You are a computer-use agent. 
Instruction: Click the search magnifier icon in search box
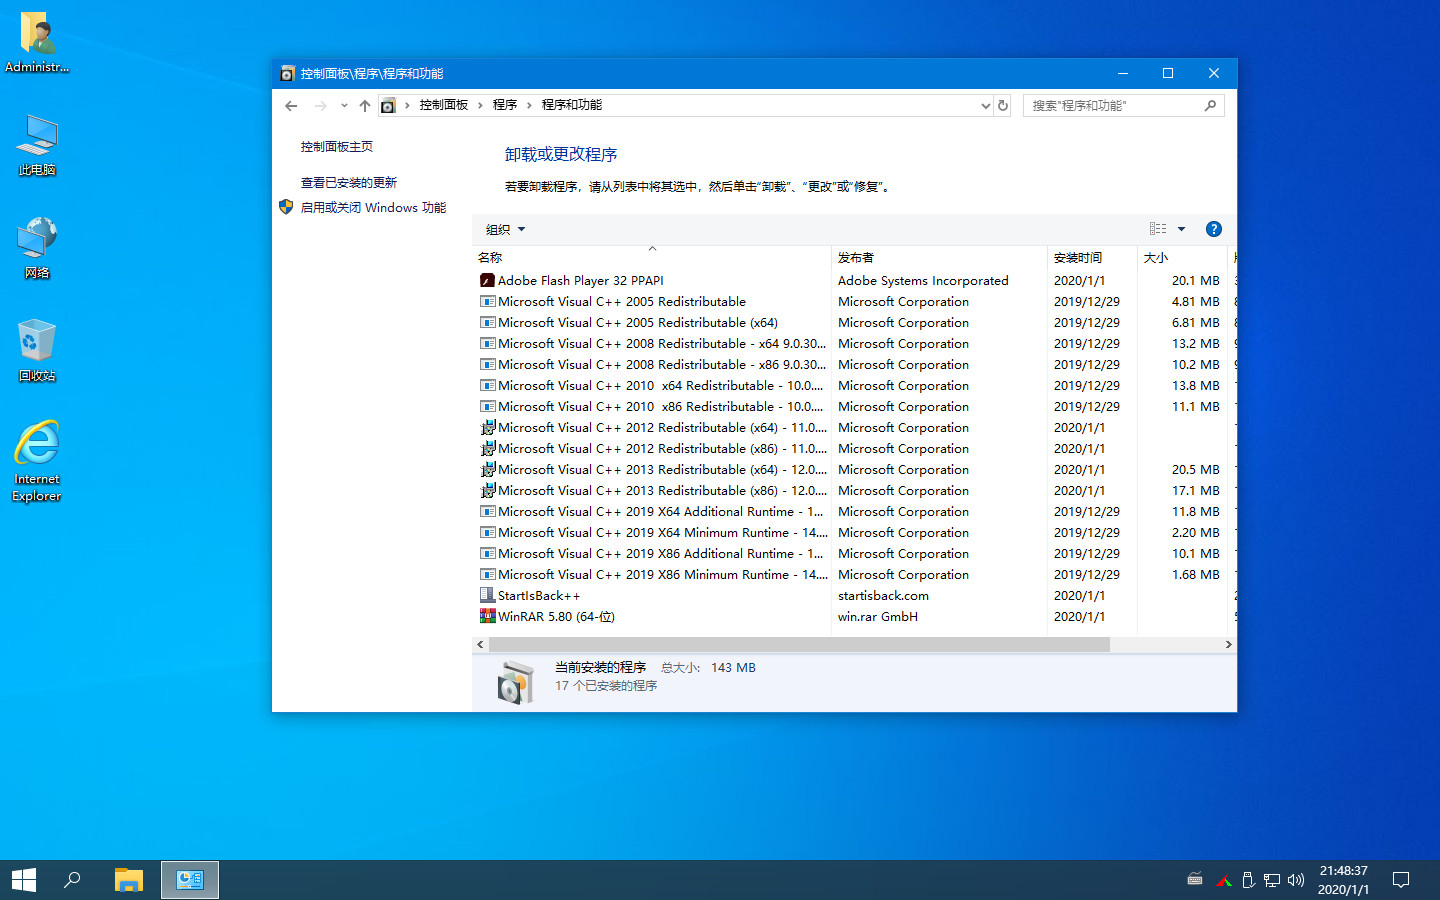click(1210, 105)
